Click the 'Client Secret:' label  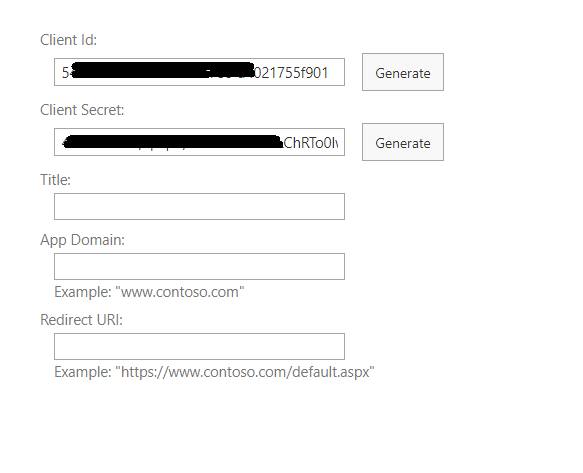(x=82, y=110)
